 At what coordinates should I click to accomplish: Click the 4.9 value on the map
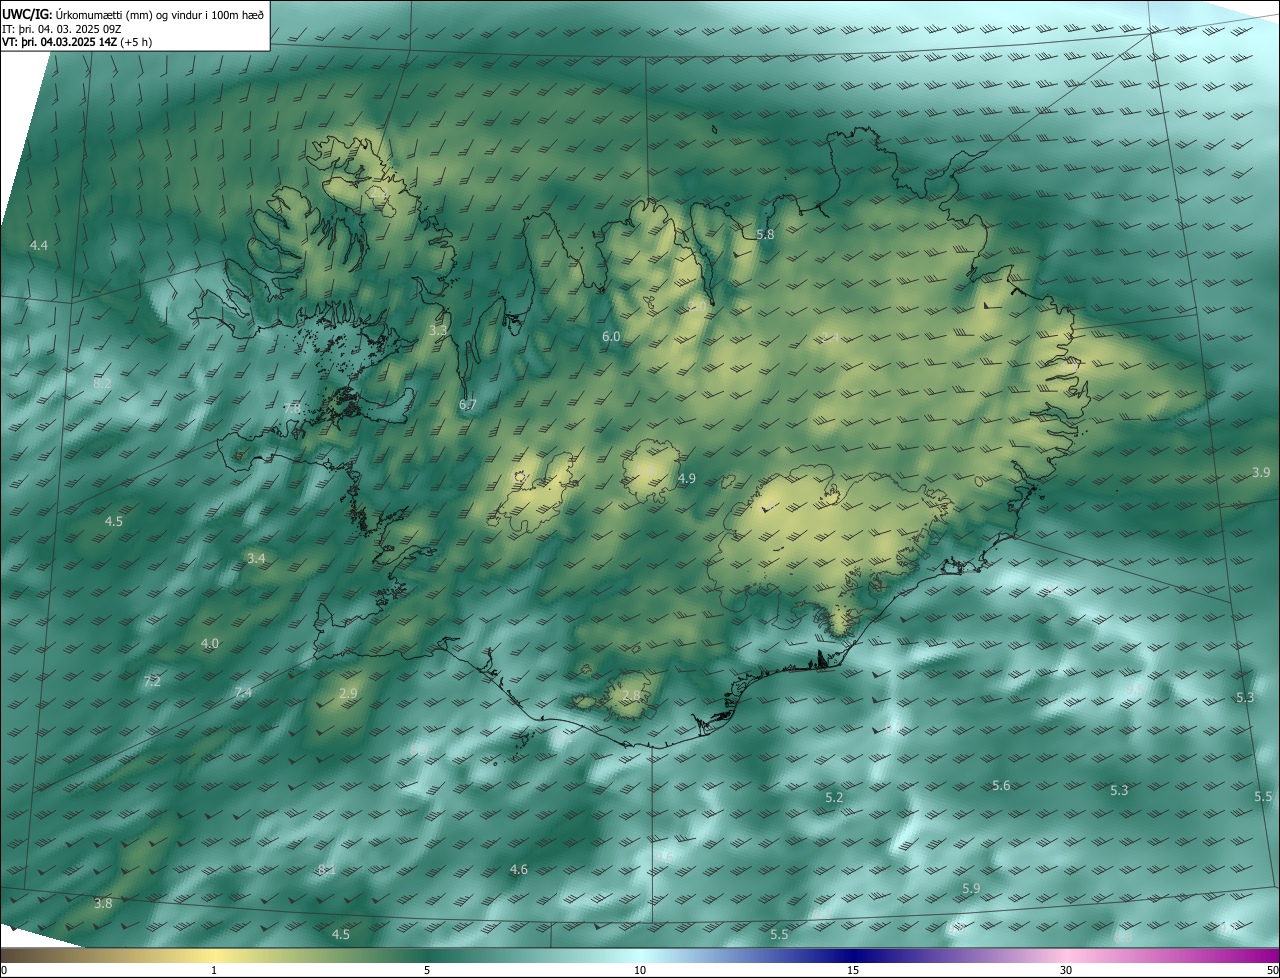pos(686,479)
